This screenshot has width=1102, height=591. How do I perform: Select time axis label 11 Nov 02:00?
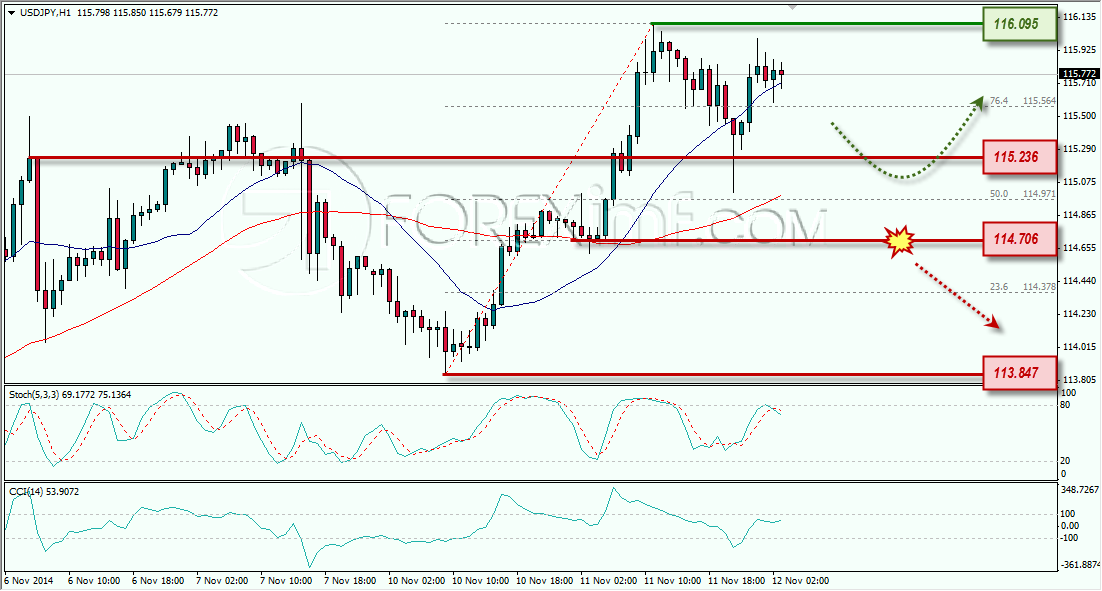[609, 581]
